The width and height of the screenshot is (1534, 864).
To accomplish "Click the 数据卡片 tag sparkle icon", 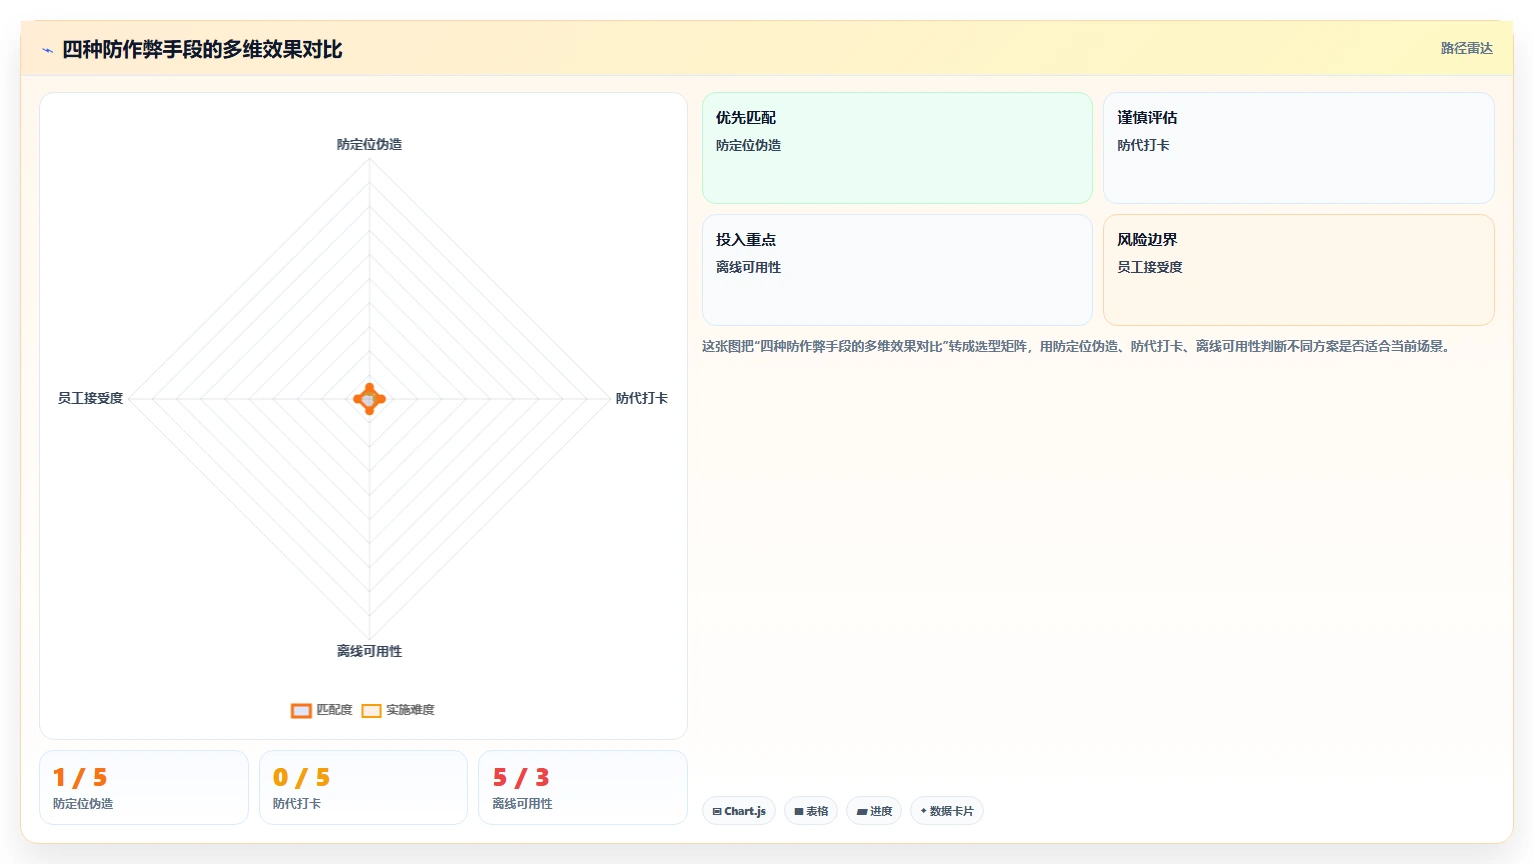I will click(x=923, y=811).
